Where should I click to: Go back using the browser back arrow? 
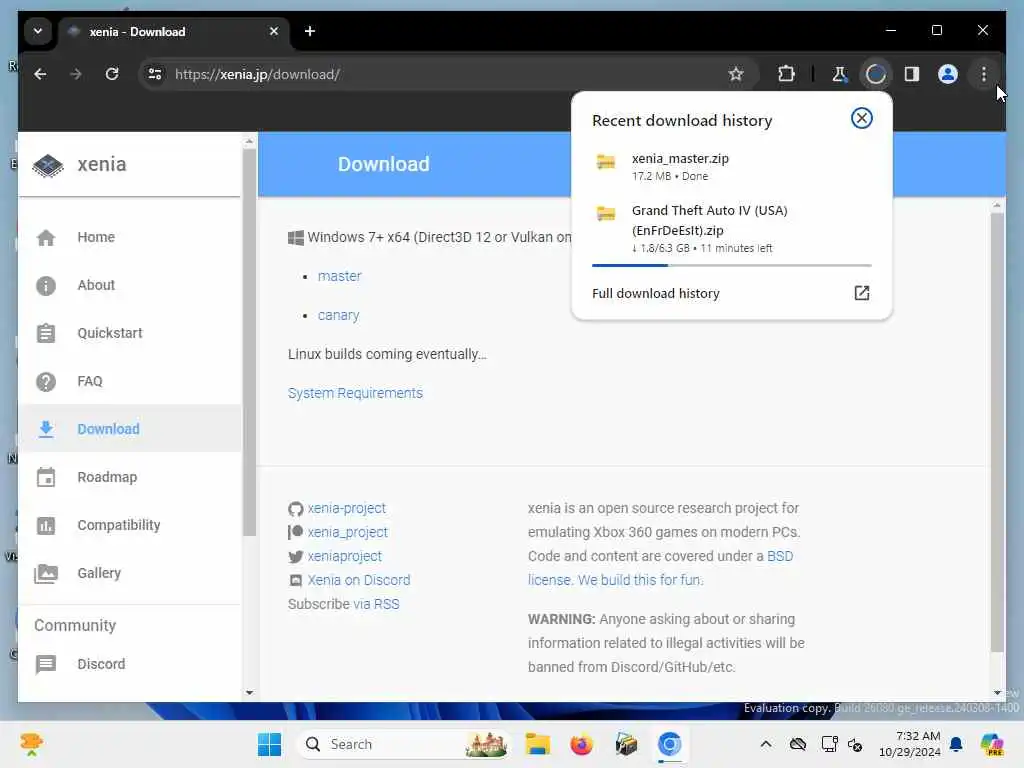coord(40,74)
